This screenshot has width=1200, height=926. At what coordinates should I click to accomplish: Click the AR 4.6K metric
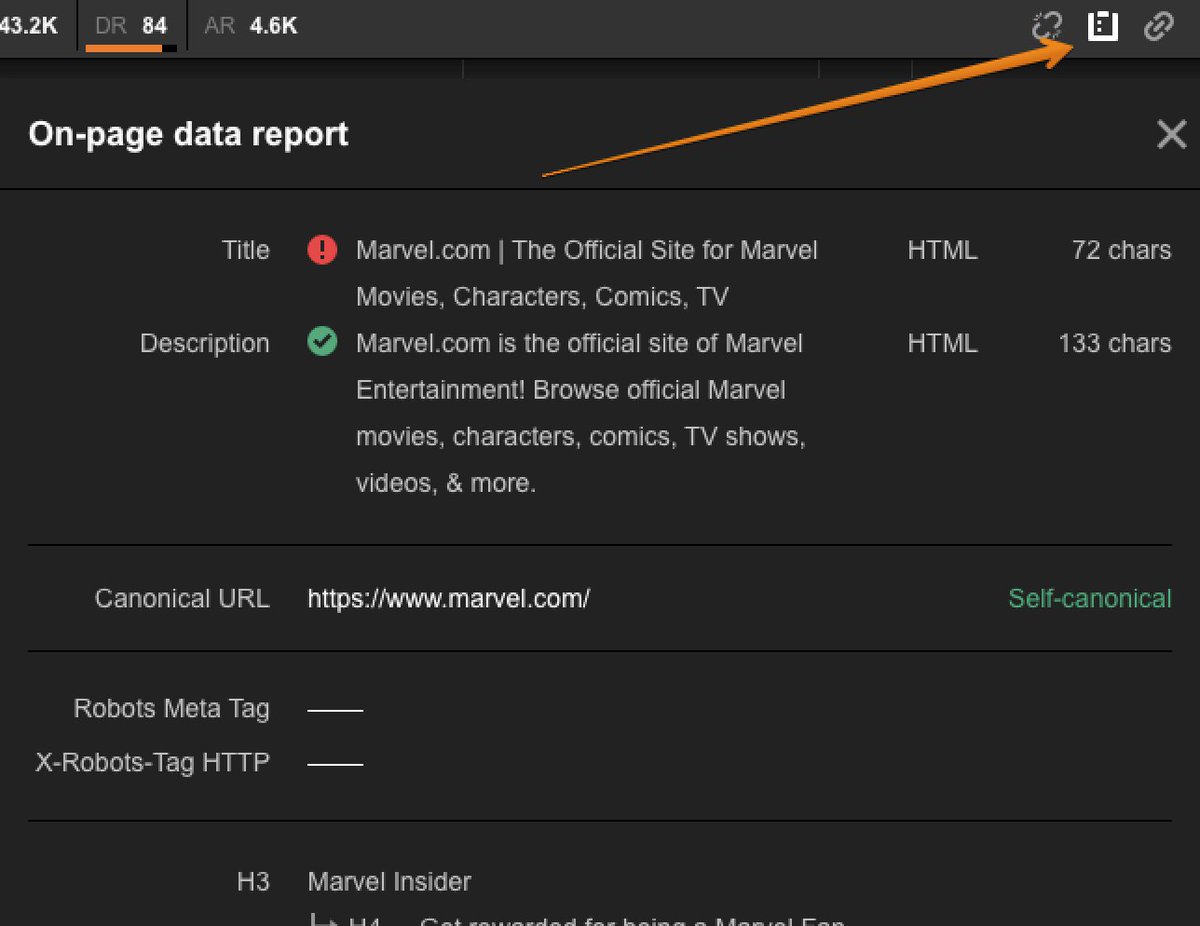250,26
